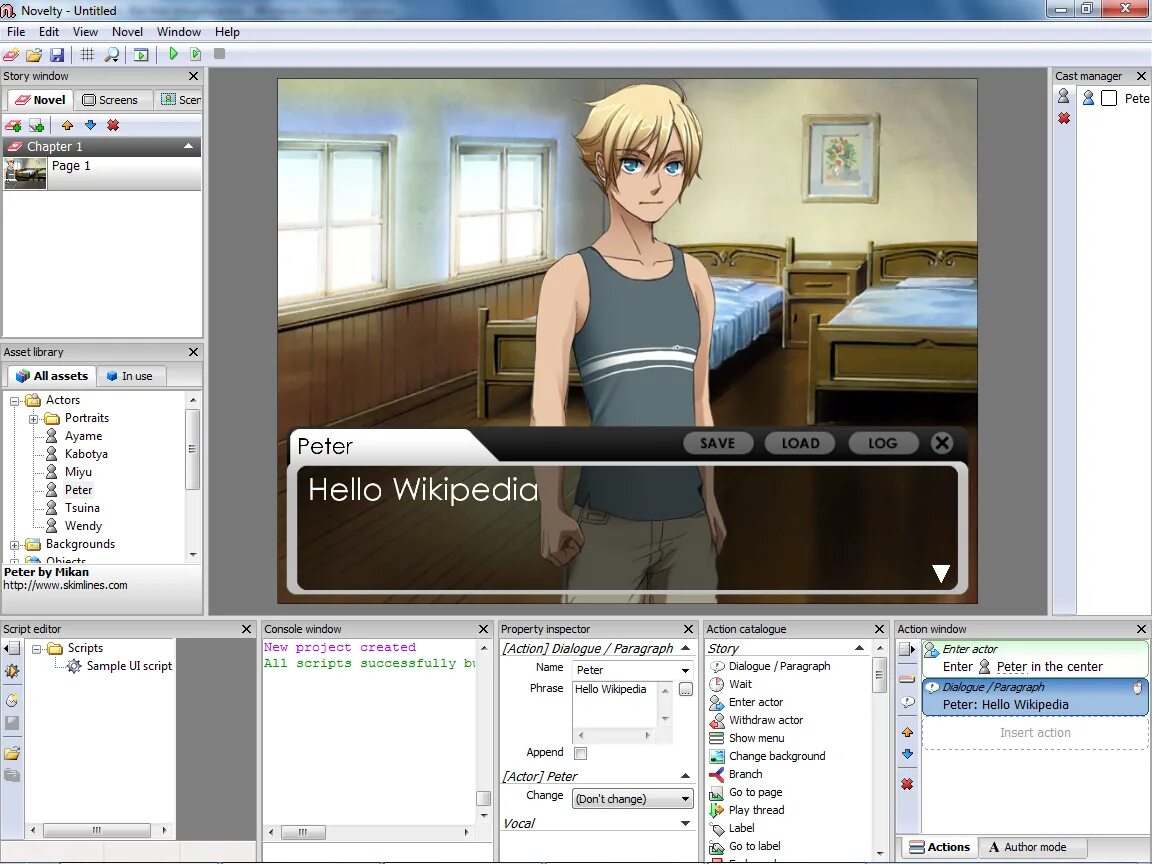Save the project with the floppy disk icon
The width and height of the screenshot is (1152, 864).
57,54
